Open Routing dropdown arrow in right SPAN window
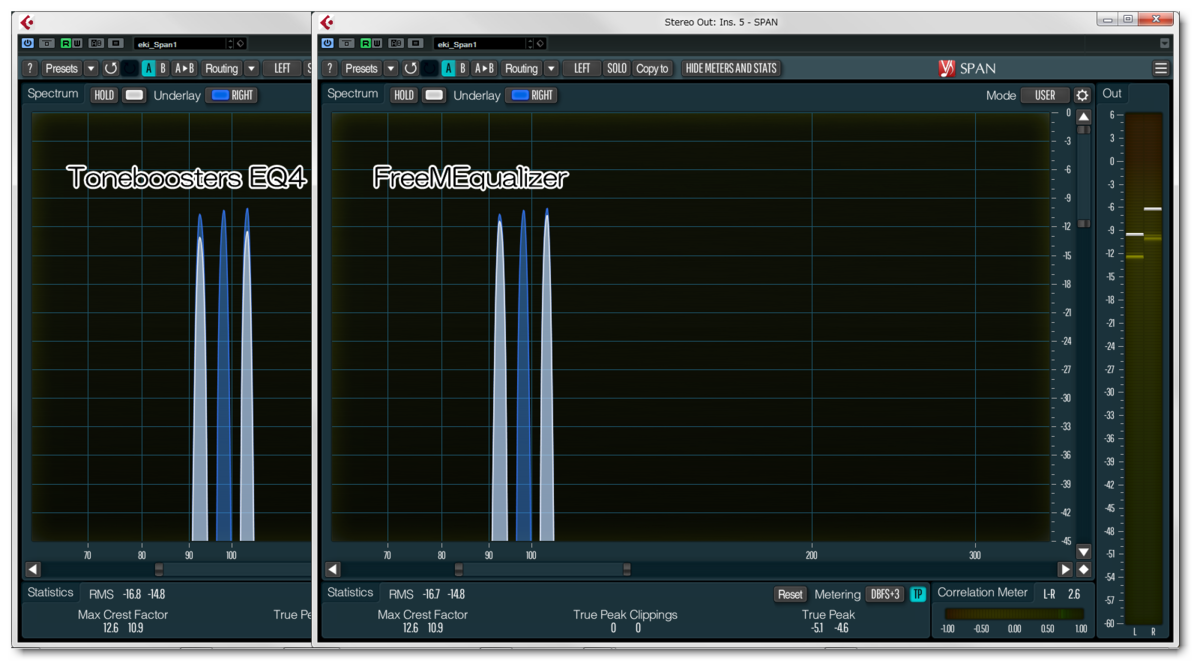Screen dimensions: 1200x669 click(x=551, y=69)
